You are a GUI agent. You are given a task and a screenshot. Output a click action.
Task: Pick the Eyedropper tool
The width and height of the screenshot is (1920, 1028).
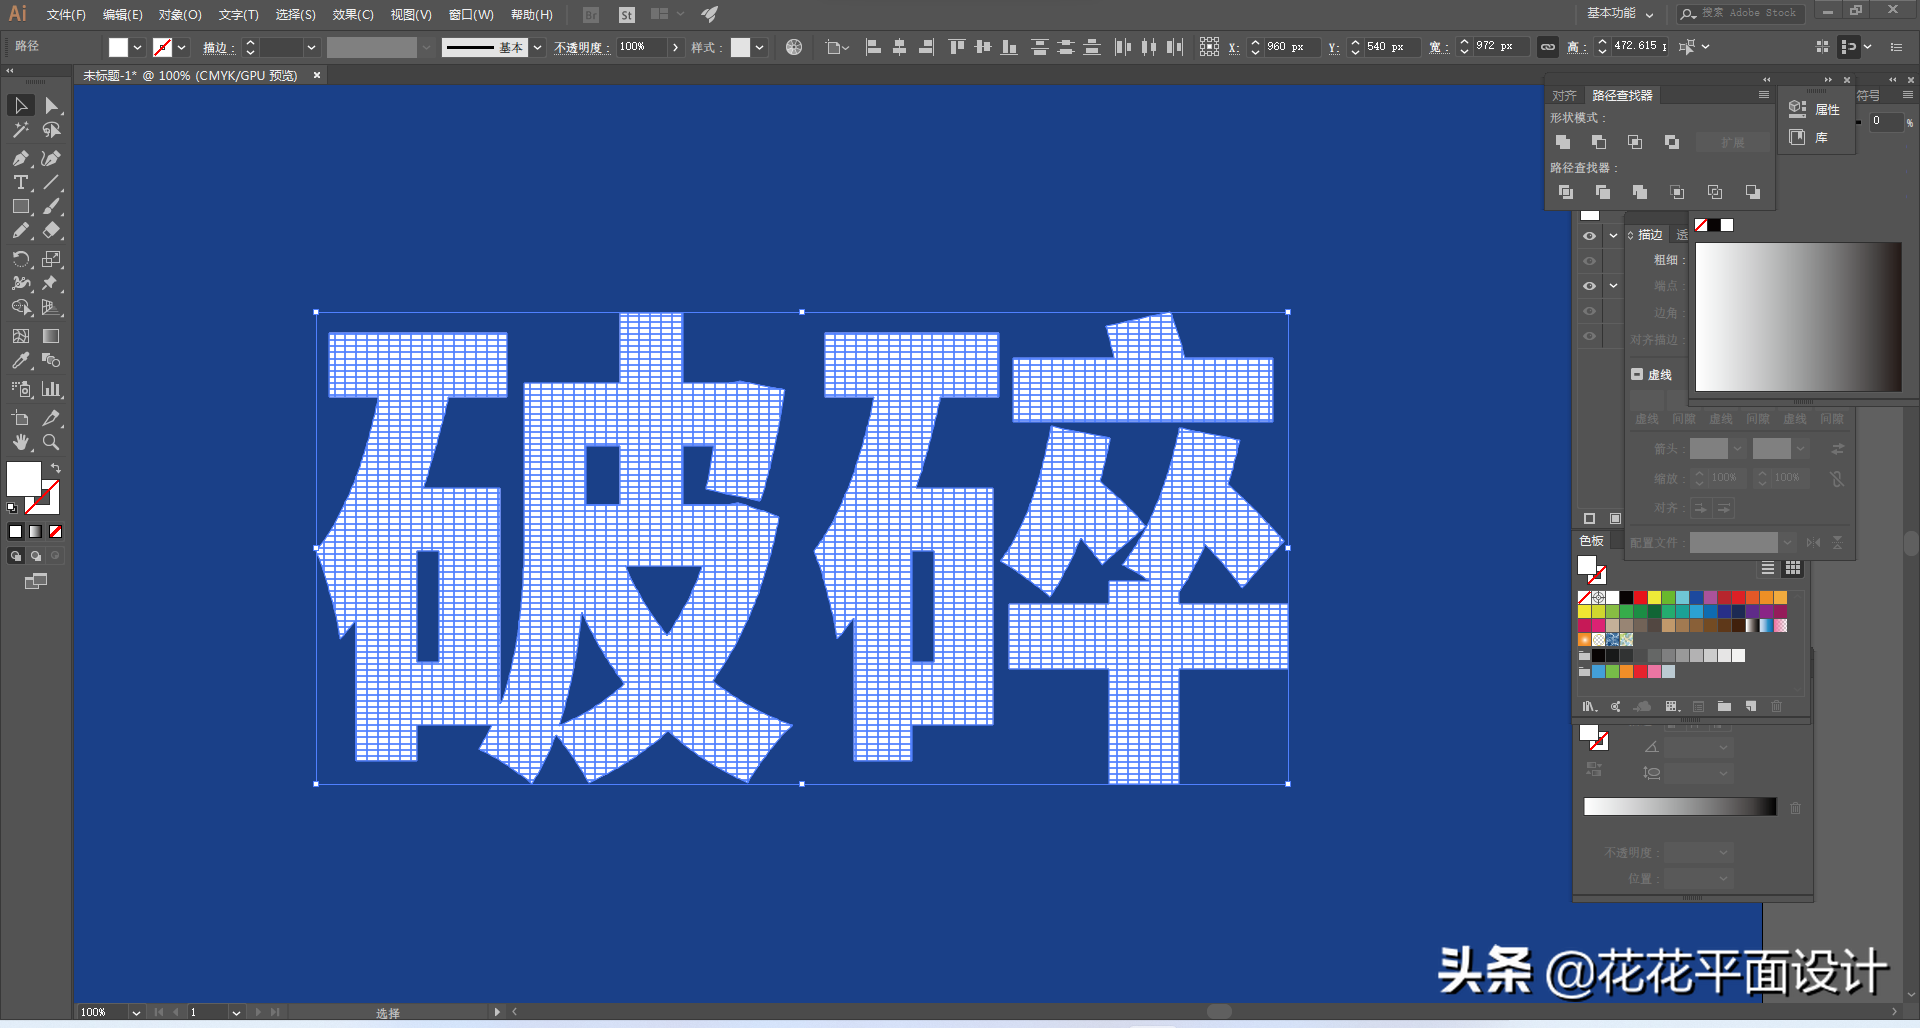tap(21, 361)
